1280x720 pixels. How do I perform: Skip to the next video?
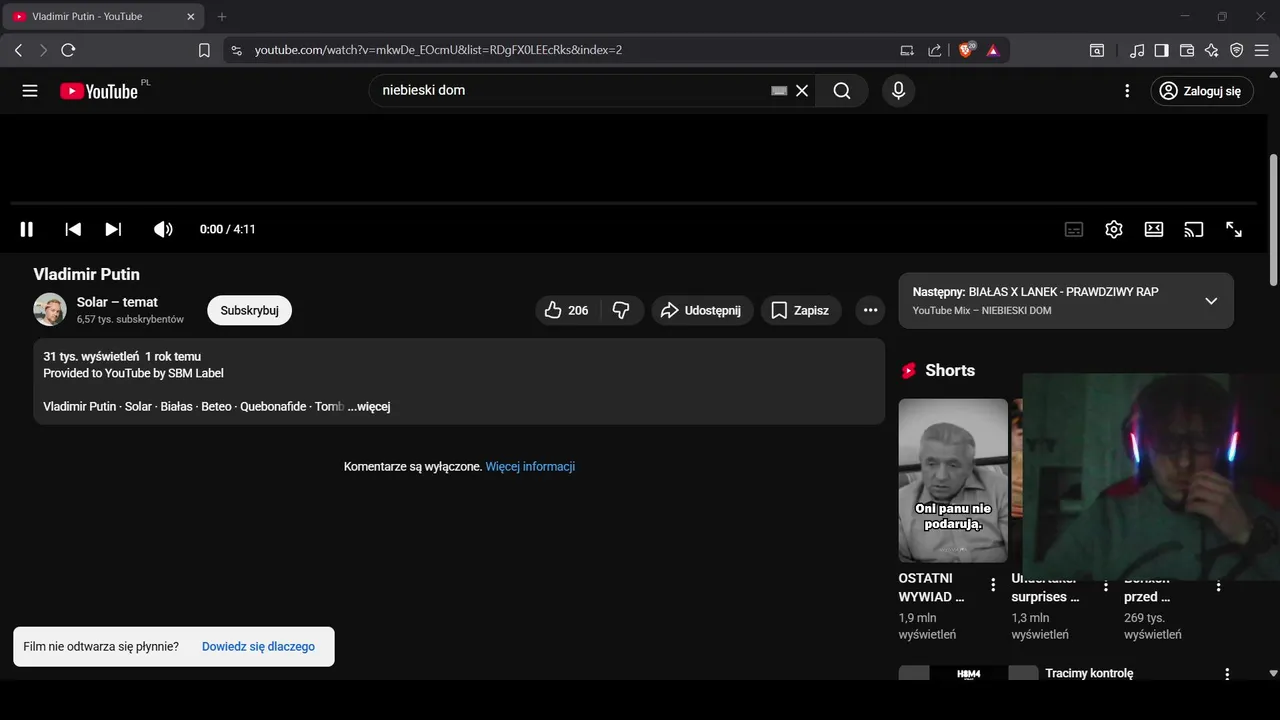(x=113, y=229)
